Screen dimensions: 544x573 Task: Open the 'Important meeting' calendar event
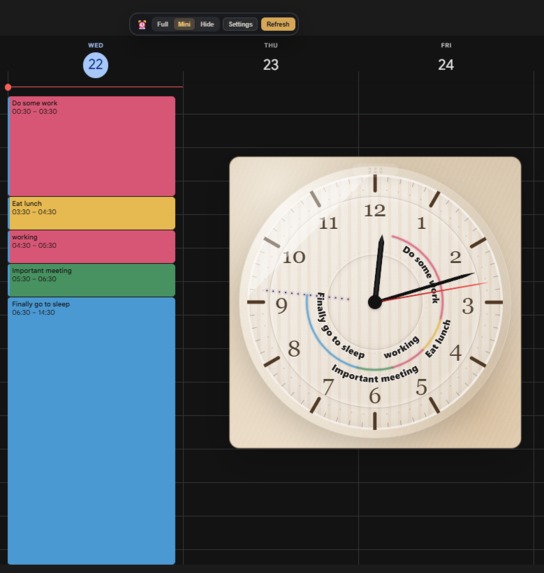tap(92, 280)
